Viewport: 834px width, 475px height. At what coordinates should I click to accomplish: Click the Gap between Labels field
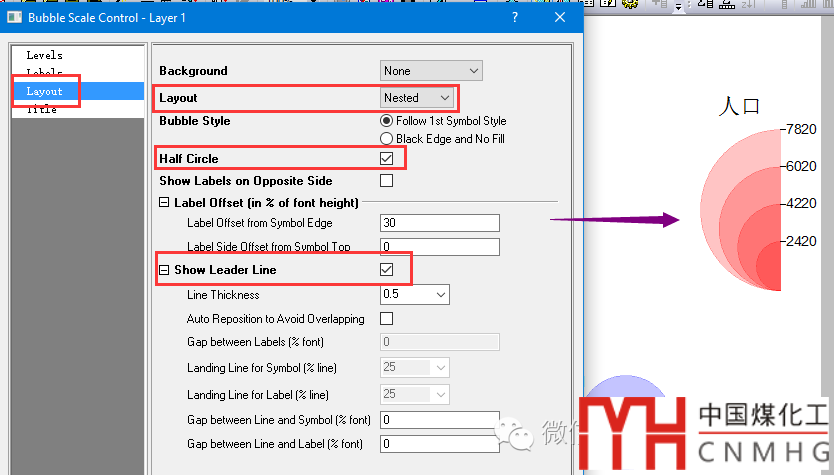(x=440, y=342)
